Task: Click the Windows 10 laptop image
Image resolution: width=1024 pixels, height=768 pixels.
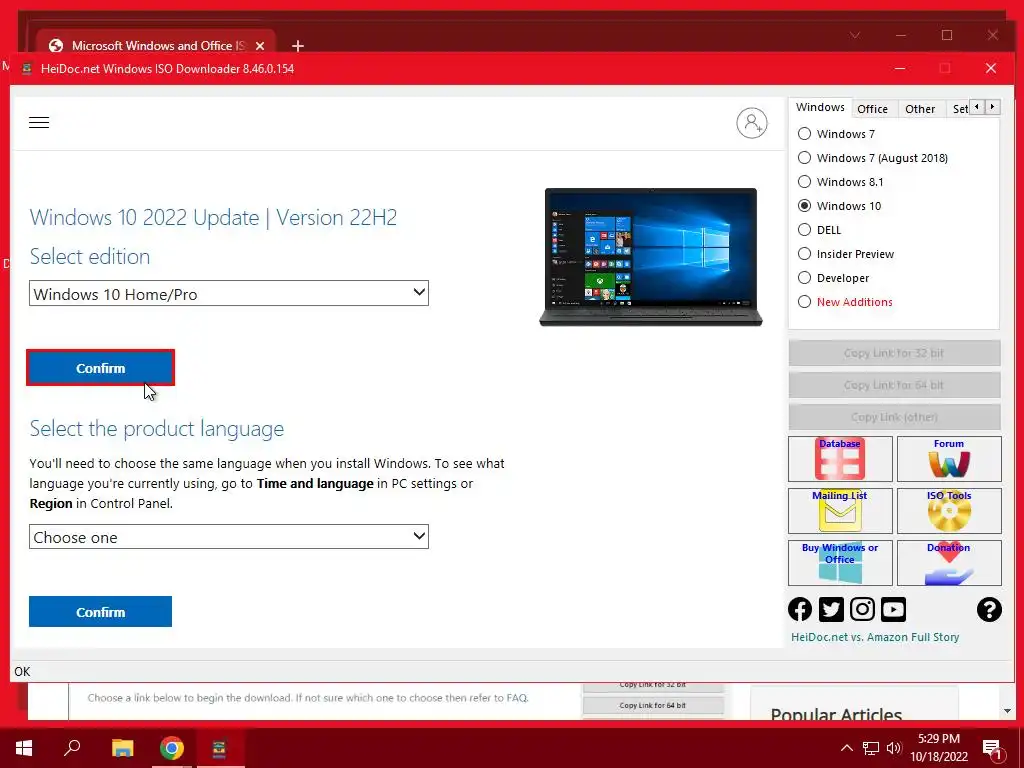Action: [x=651, y=257]
